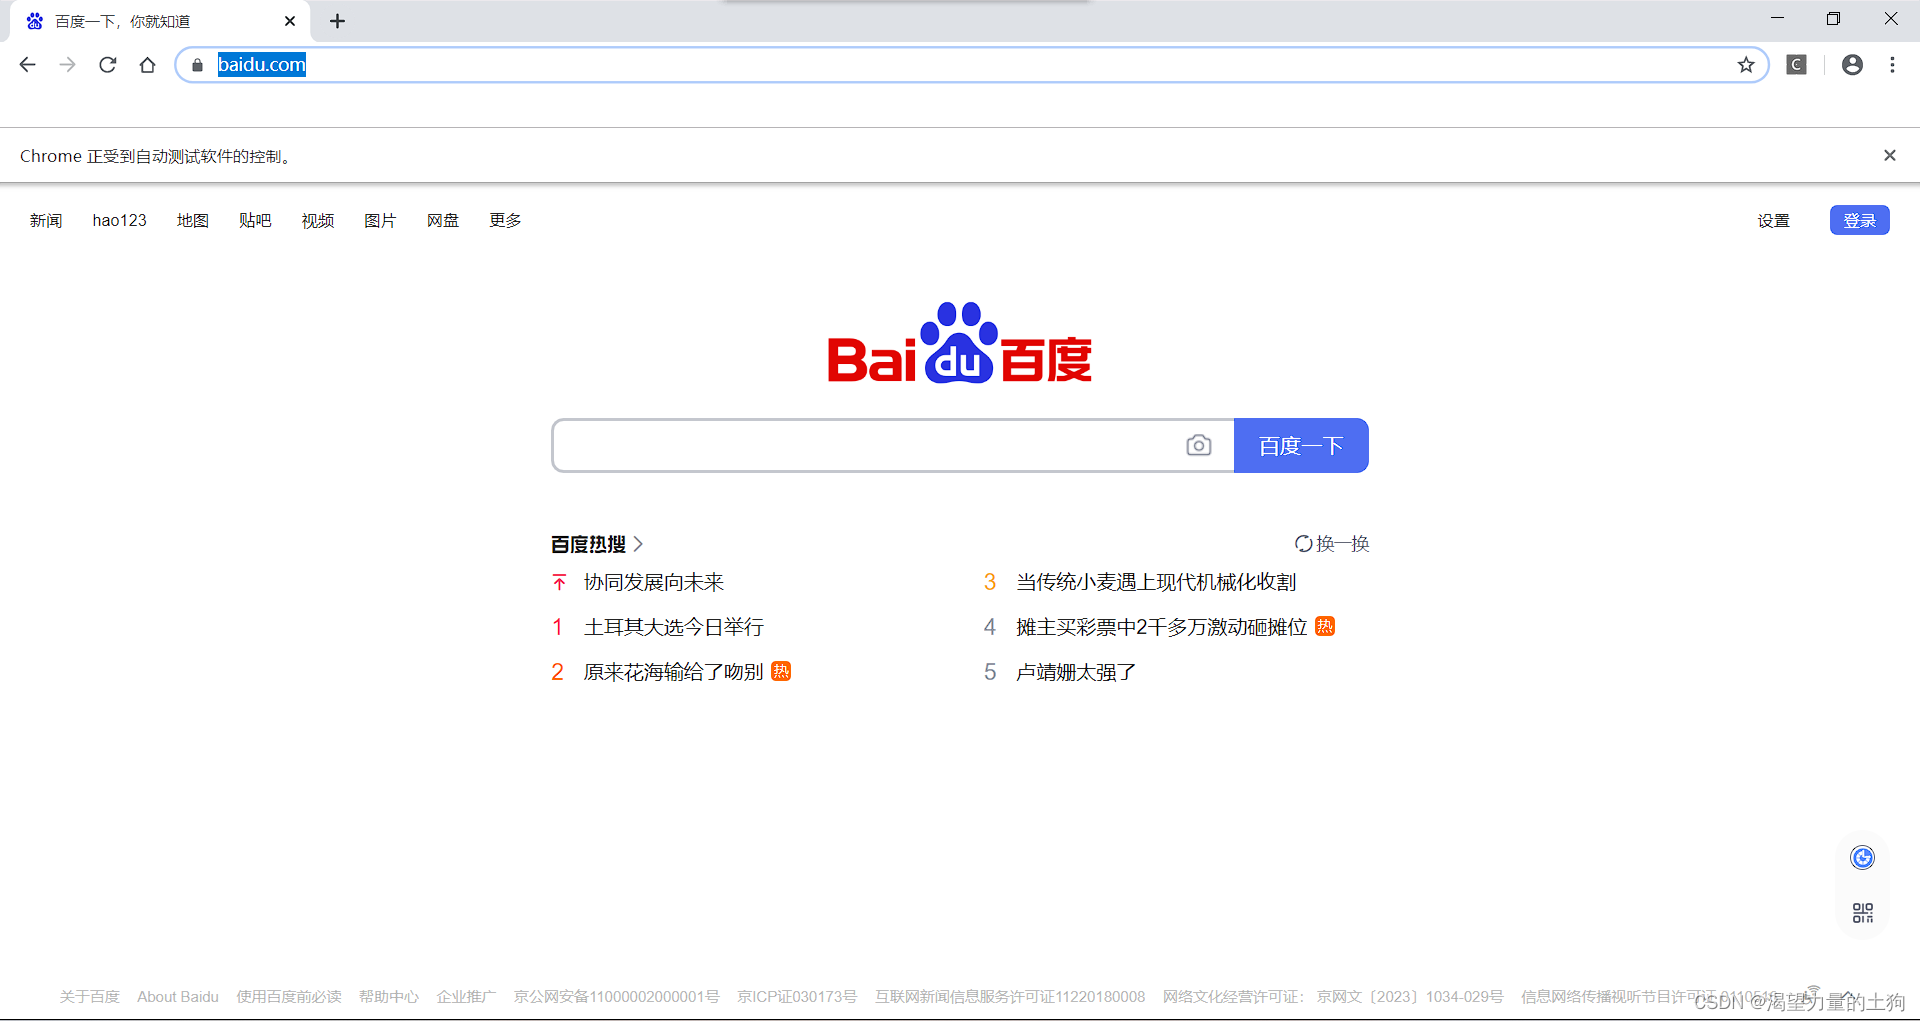Image resolution: width=1920 pixels, height=1021 pixels.
Task: Click footer link 企业推广
Action: tap(466, 997)
